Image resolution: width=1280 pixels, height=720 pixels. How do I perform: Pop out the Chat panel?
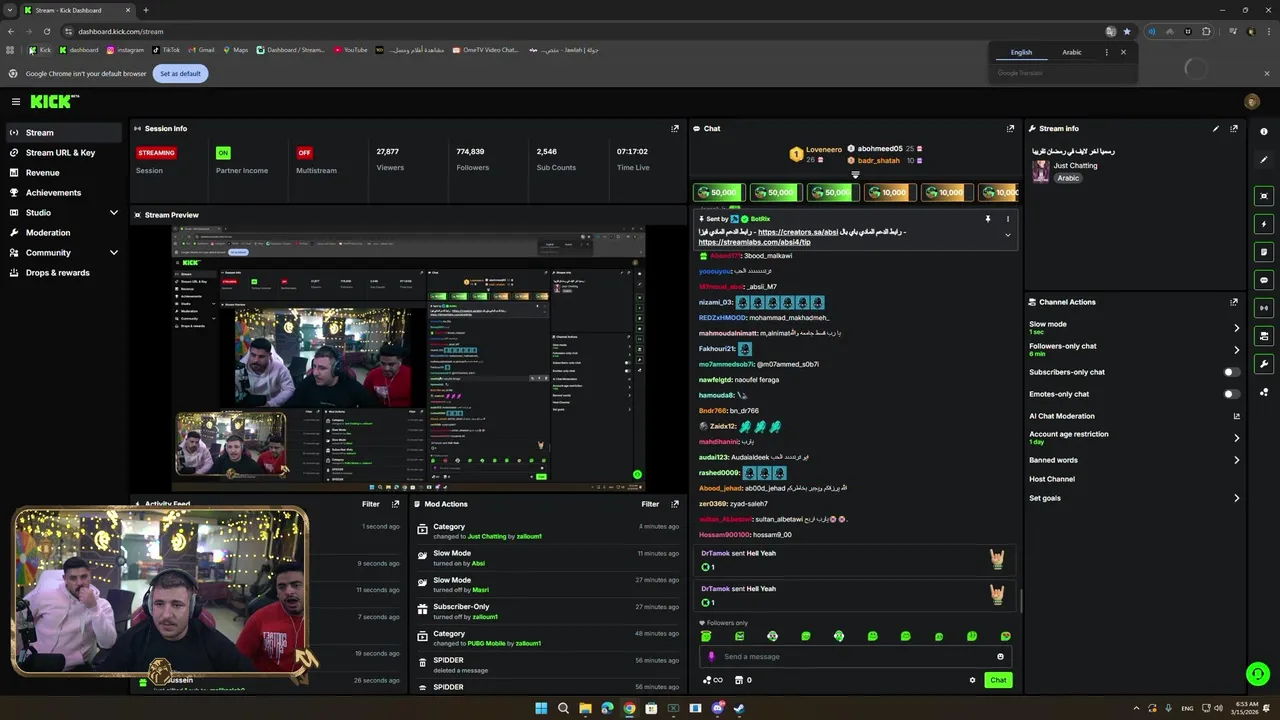1010,128
